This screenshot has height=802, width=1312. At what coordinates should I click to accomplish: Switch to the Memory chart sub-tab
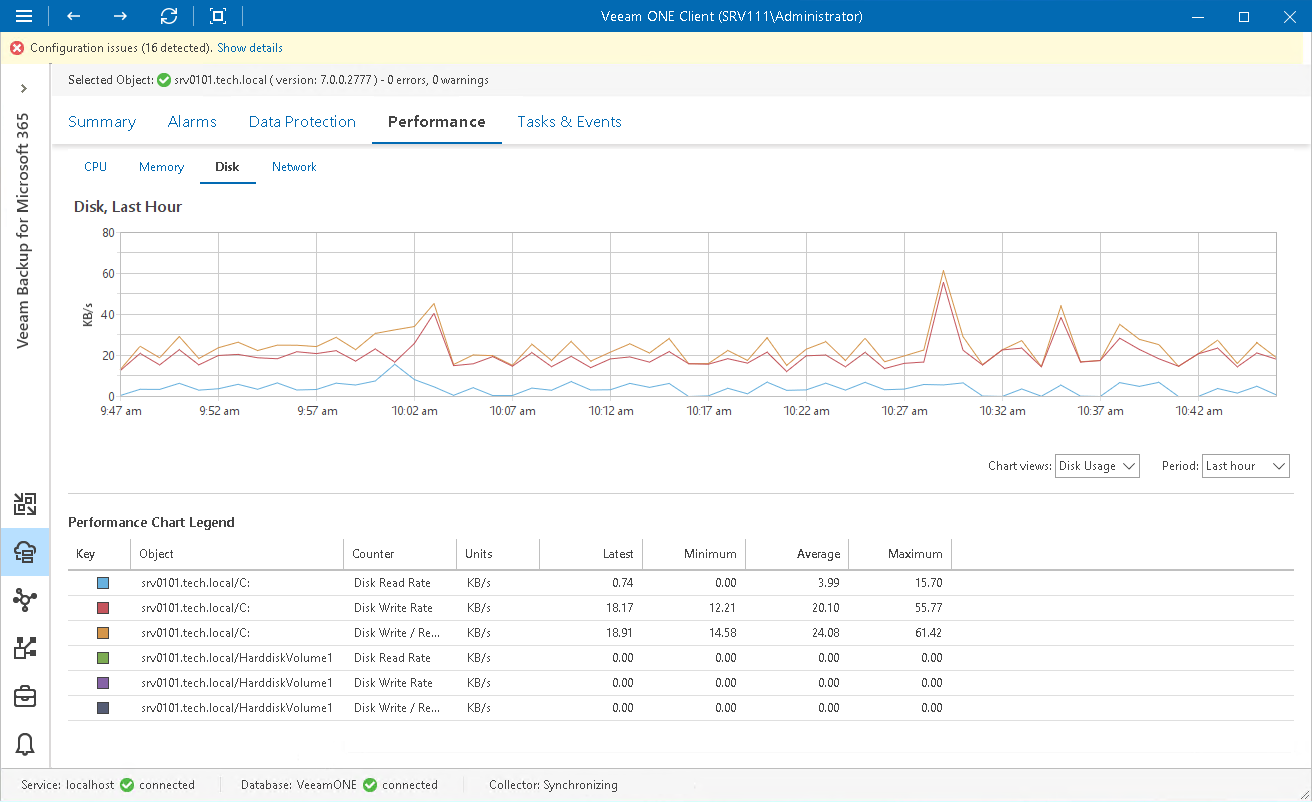click(161, 167)
